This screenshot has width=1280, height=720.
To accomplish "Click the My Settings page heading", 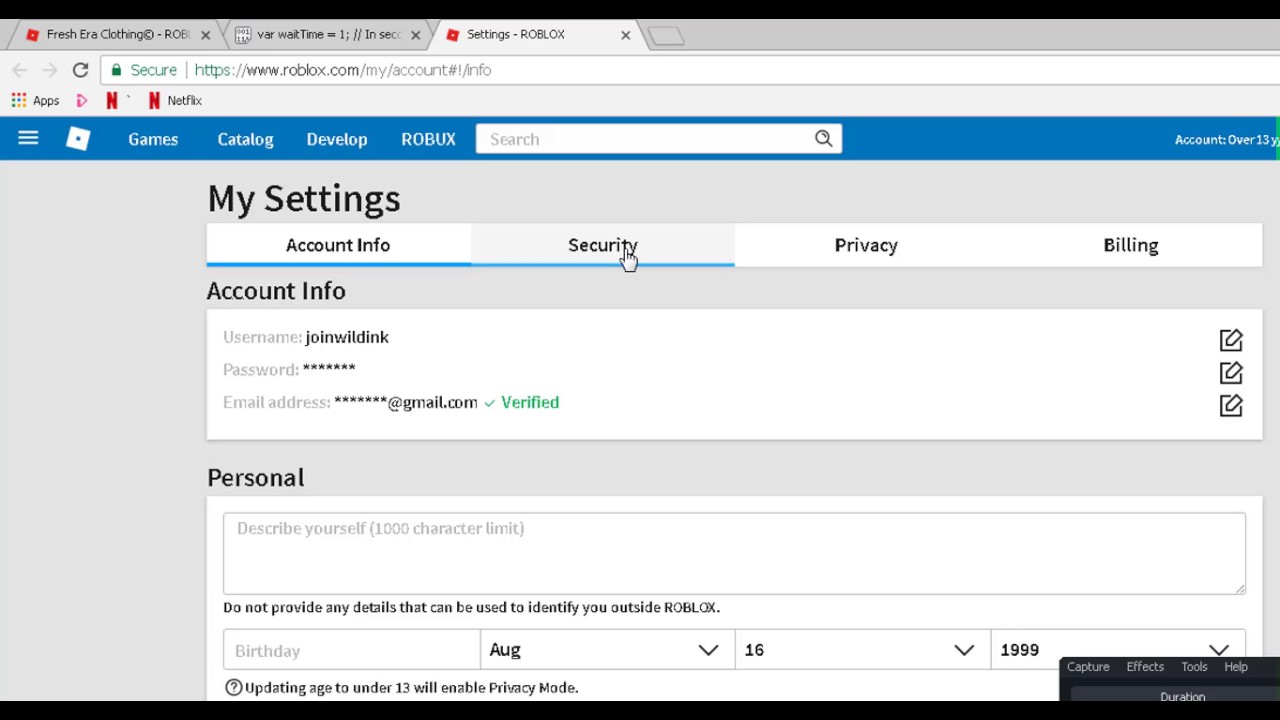I will pyautogui.click(x=304, y=198).
